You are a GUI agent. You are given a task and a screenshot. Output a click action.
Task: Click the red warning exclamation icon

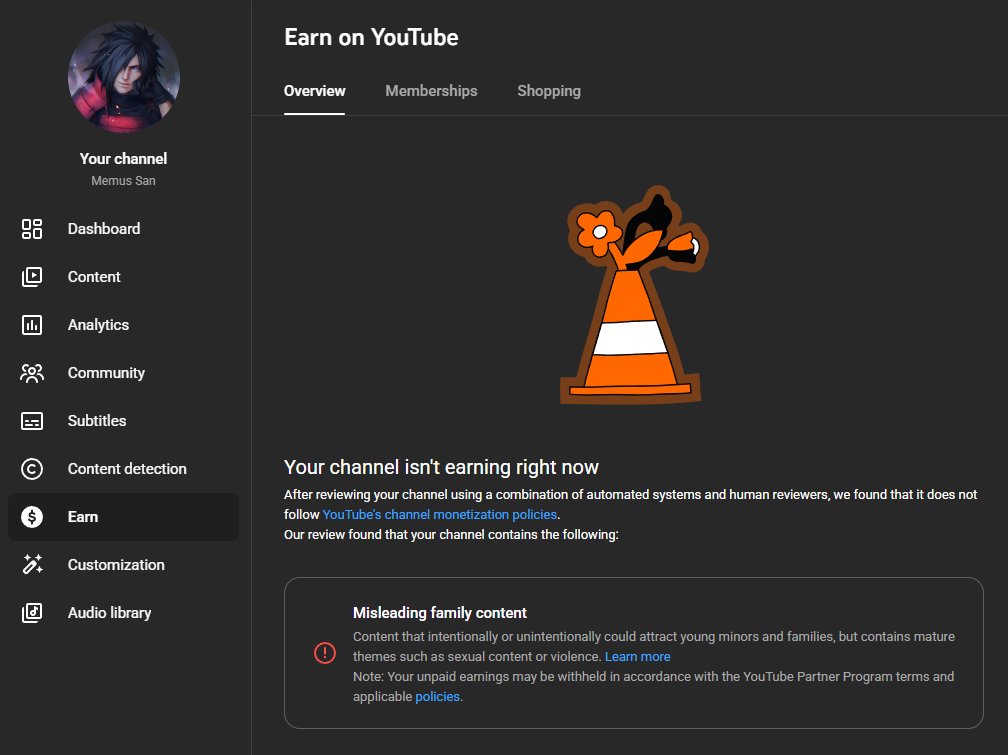(x=325, y=653)
